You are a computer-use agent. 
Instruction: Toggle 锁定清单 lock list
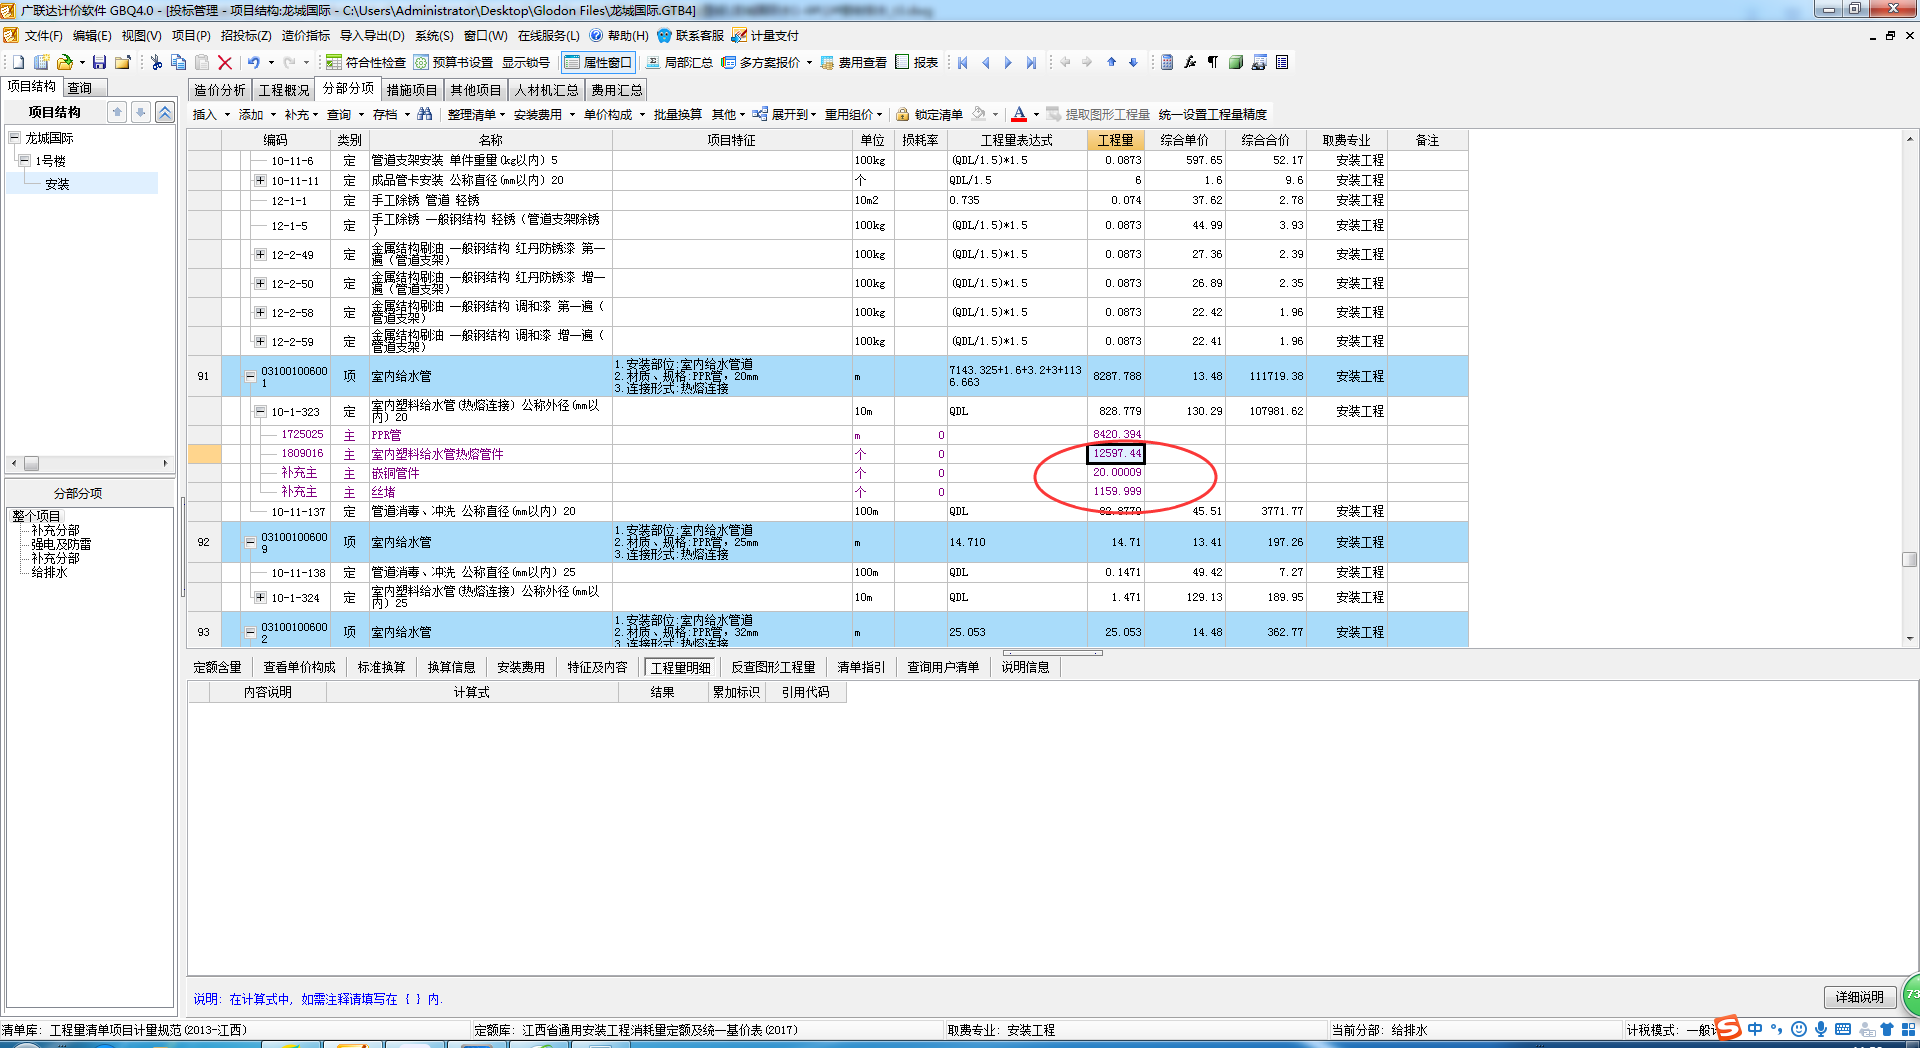coord(930,114)
